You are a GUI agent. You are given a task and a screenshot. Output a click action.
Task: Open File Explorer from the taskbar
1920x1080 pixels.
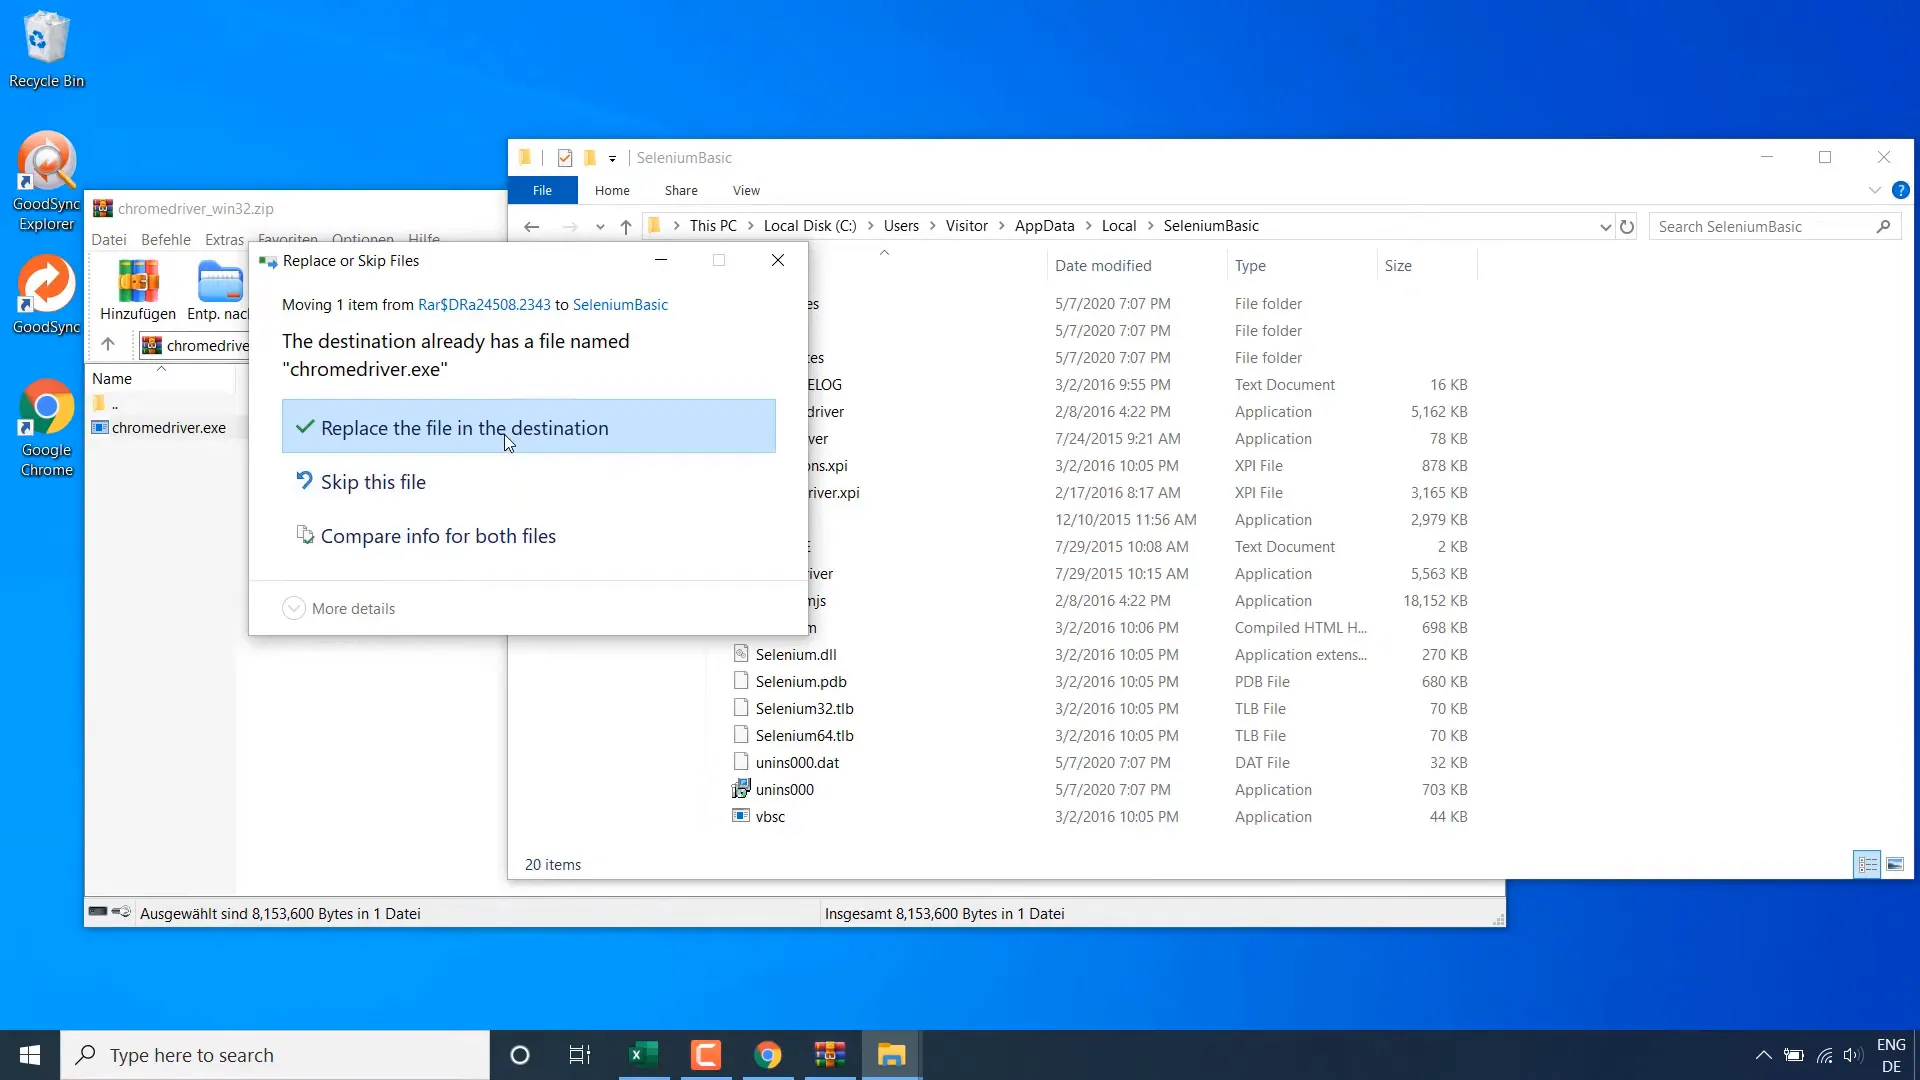tap(891, 1054)
